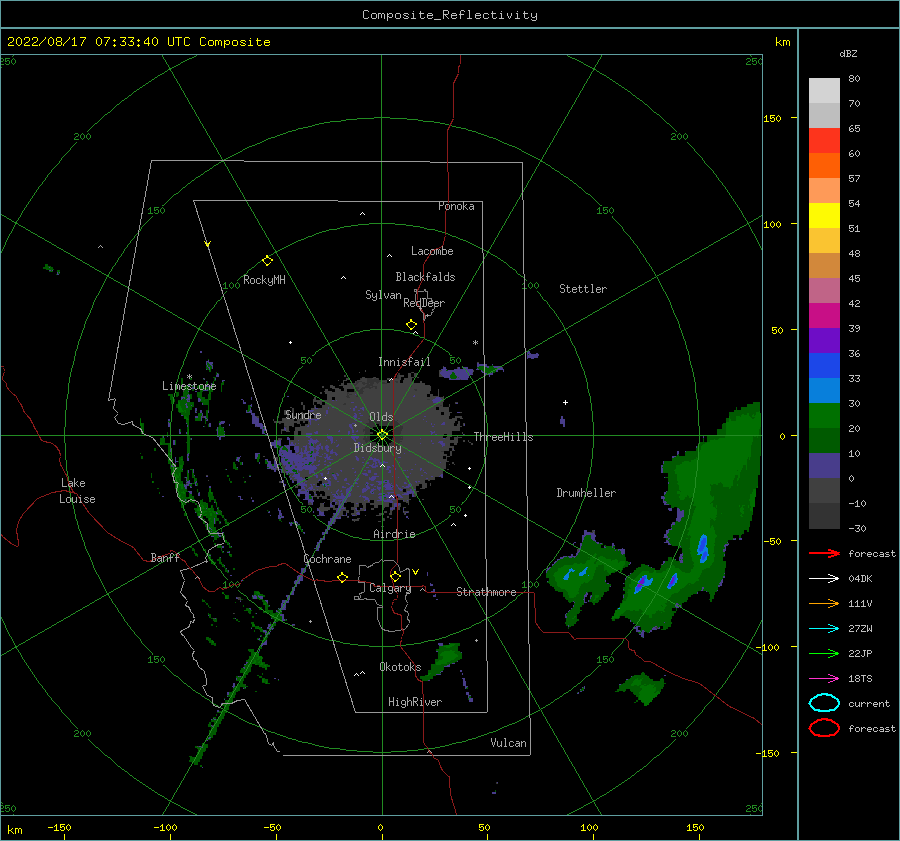The height and width of the screenshot is (841, 900).
Task: Click the Didsbury label
Action: 378,448
